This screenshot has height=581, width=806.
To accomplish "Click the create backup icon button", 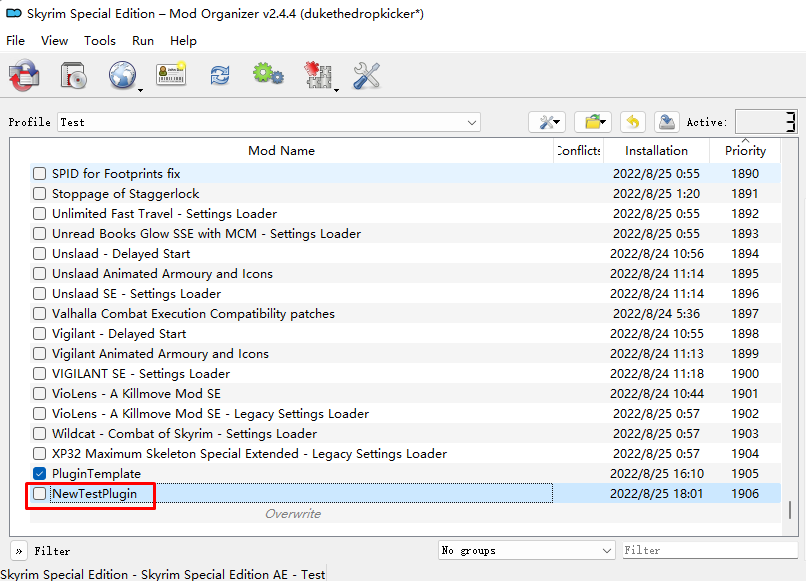I will (x=667, y=122).
